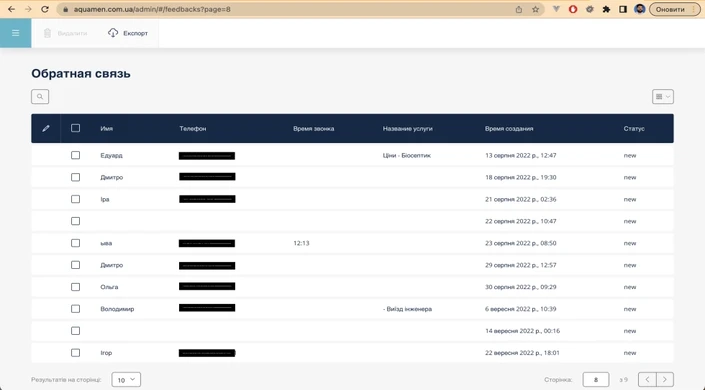Click the share icon in address bar
705x390 pixels.
[519, 9]
